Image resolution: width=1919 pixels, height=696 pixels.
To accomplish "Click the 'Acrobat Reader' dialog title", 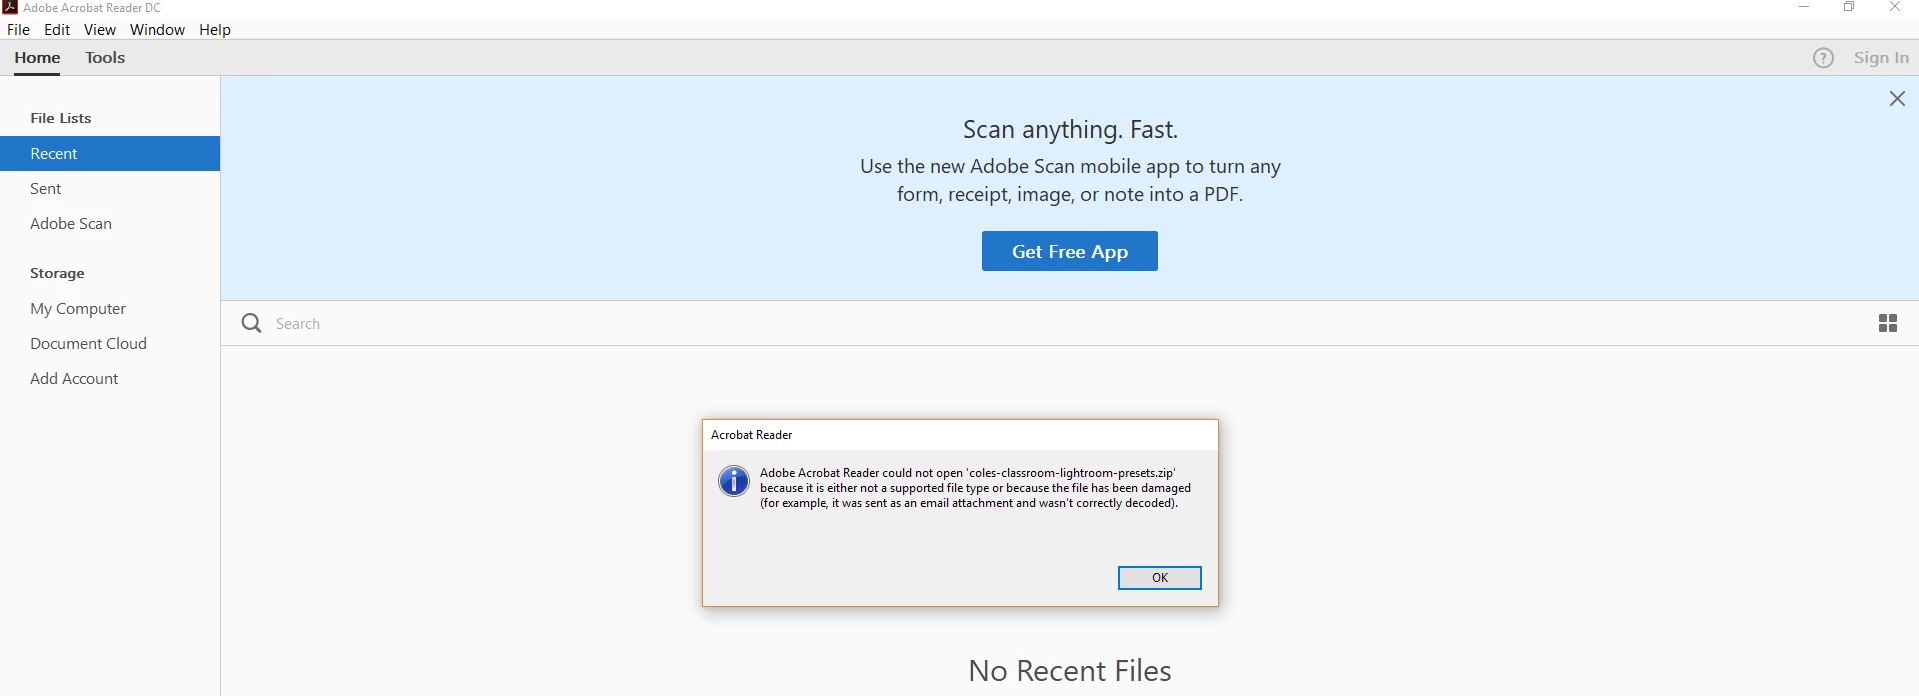I will [x=752, y=435].
